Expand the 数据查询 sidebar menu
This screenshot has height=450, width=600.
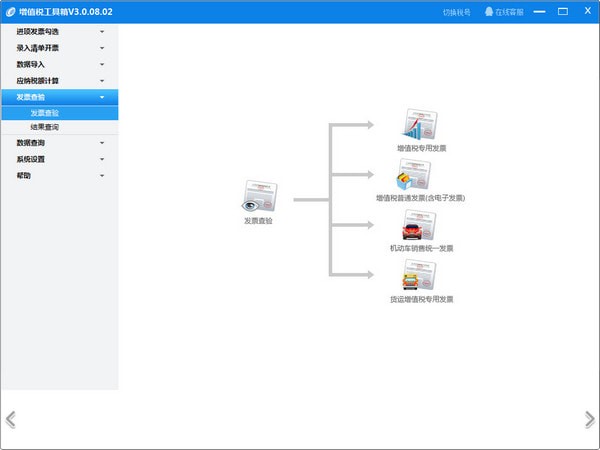59,143
